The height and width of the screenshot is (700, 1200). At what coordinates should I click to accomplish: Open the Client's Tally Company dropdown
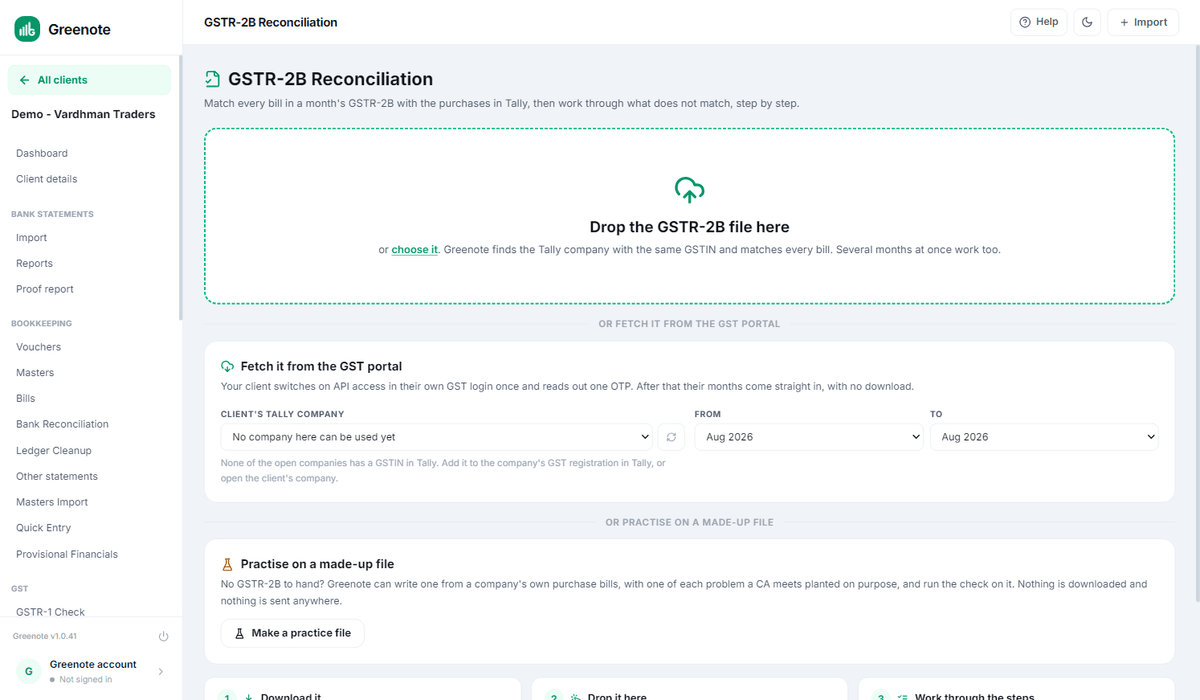pos(438,437)
